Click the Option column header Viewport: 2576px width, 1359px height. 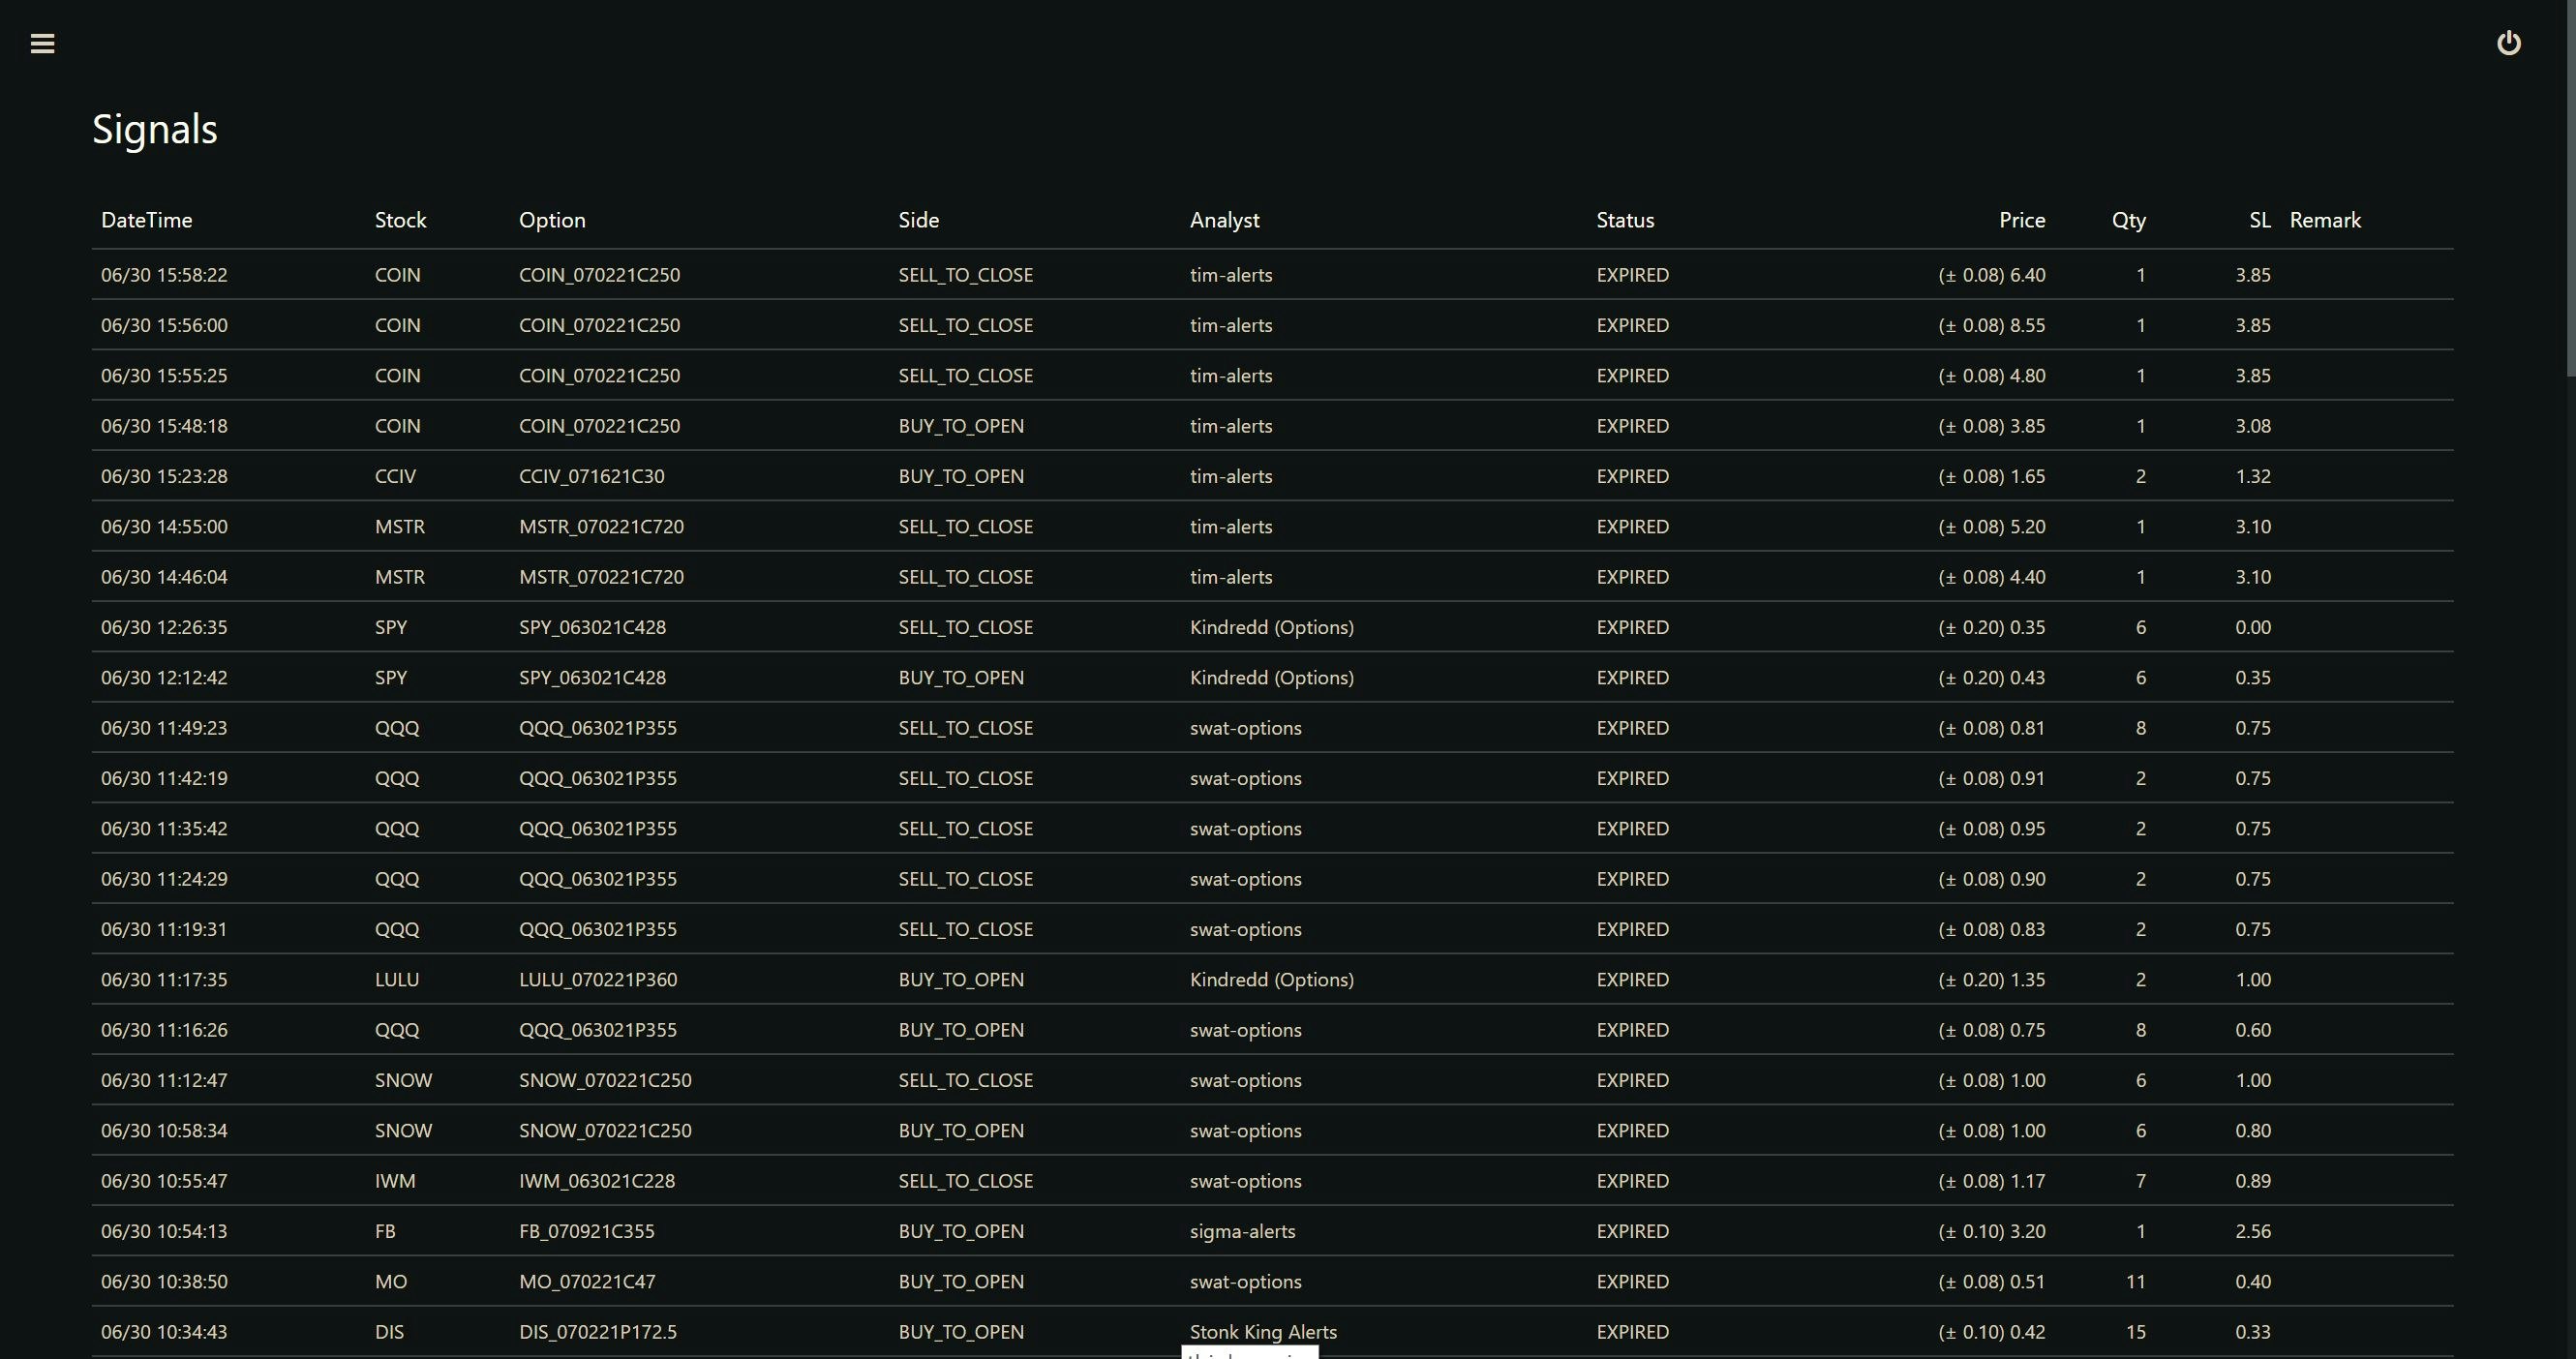coord(552,220)
